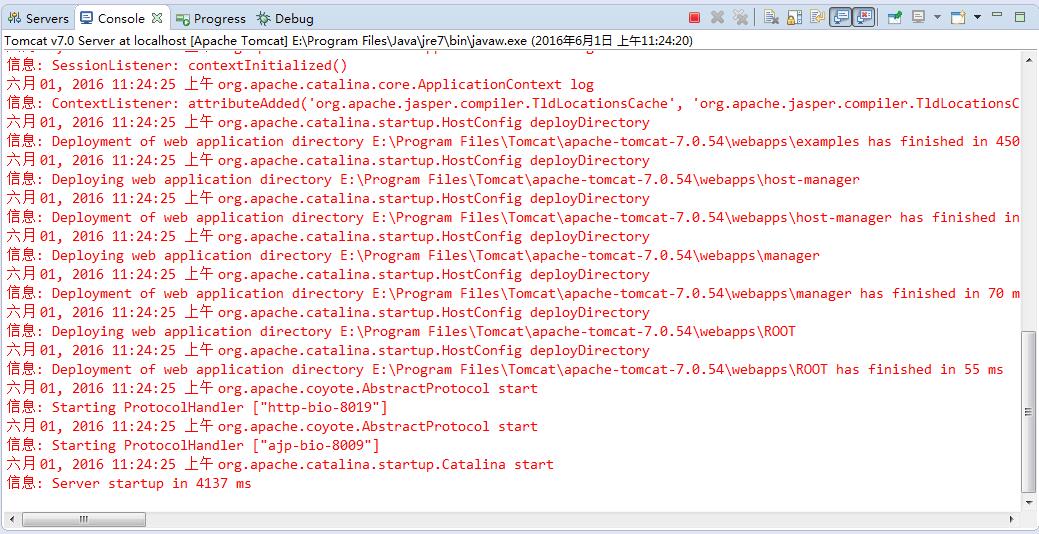1039x534 pixels.
Task: Click the Display Selected Console icon
Action: coord(918,18)
